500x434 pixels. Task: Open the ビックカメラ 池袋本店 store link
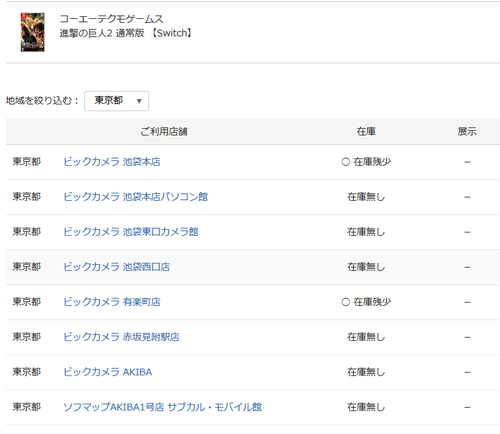coord(112,162)
